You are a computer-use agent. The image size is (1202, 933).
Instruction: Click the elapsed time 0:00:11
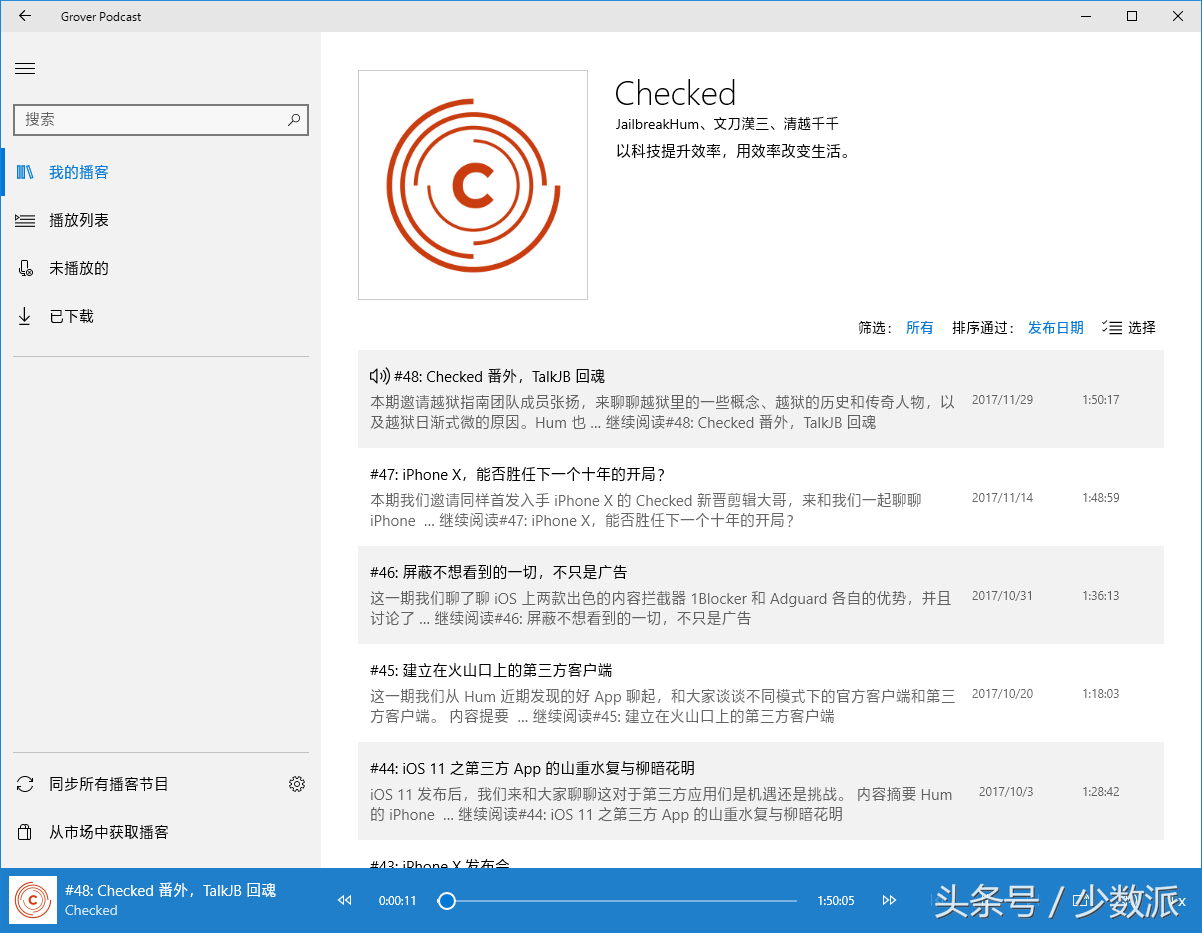[397, 901]
